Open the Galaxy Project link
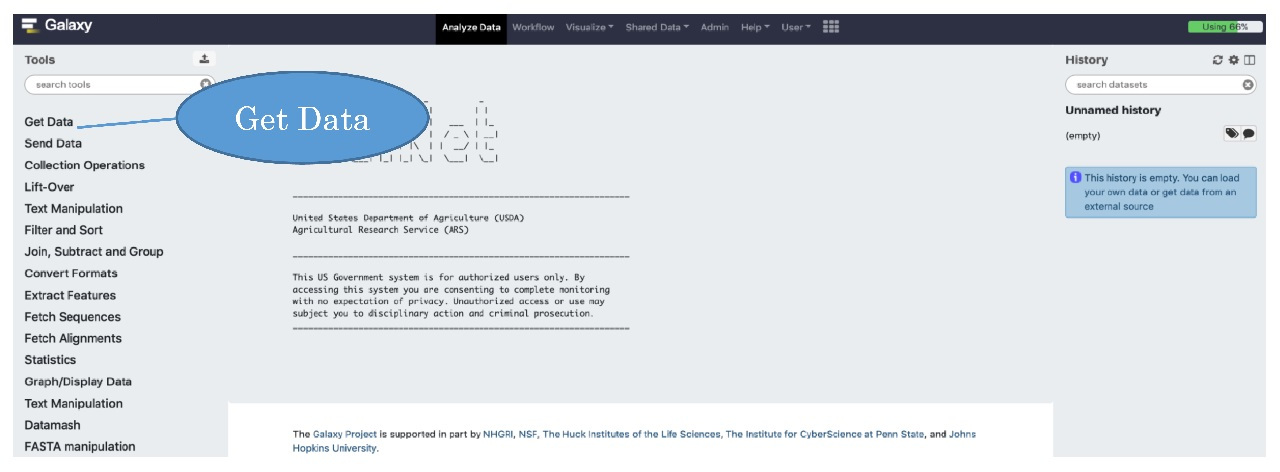This screenshot has height=472, width=1280. (345, 434)
